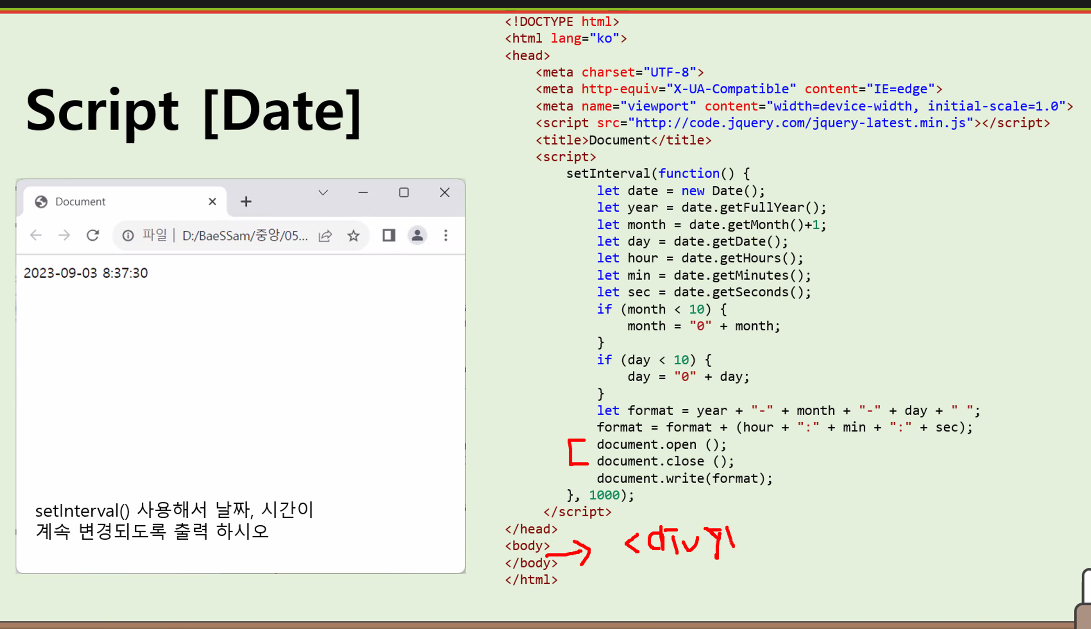Click the meta charset UTF-8 line
Image resolution: width=1091 pixels, height=629 pixels.
coord(619,72)
